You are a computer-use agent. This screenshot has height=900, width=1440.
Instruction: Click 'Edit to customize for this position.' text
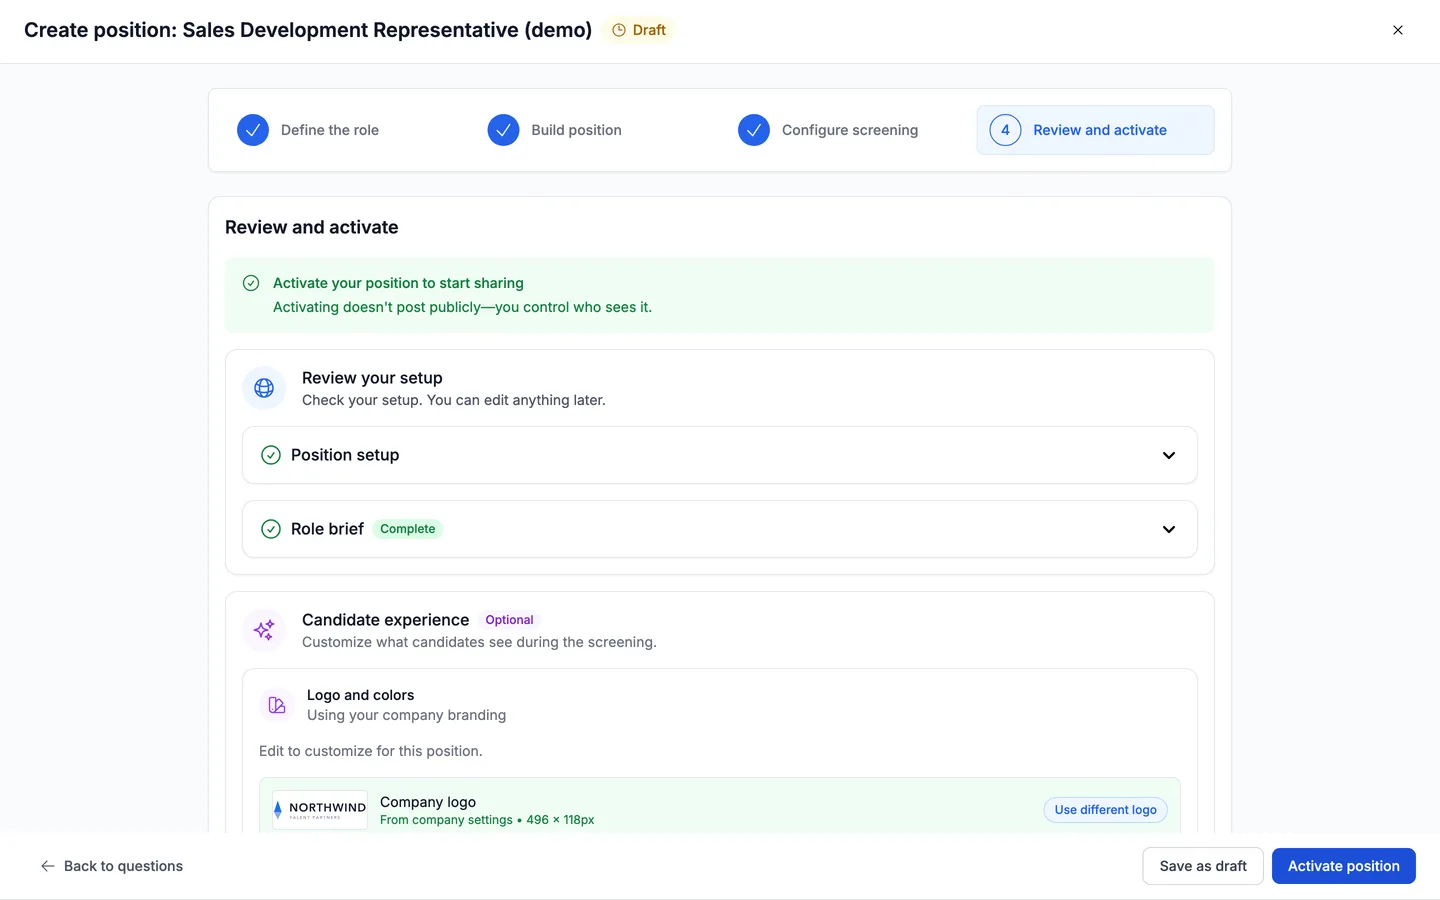point(370,751)
